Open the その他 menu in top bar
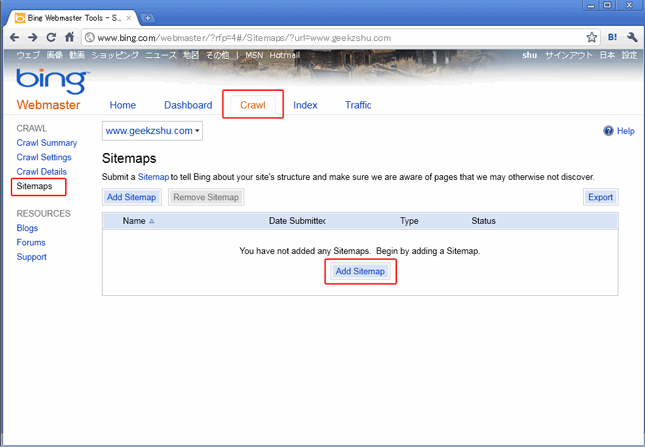 (x=217, y=55)
